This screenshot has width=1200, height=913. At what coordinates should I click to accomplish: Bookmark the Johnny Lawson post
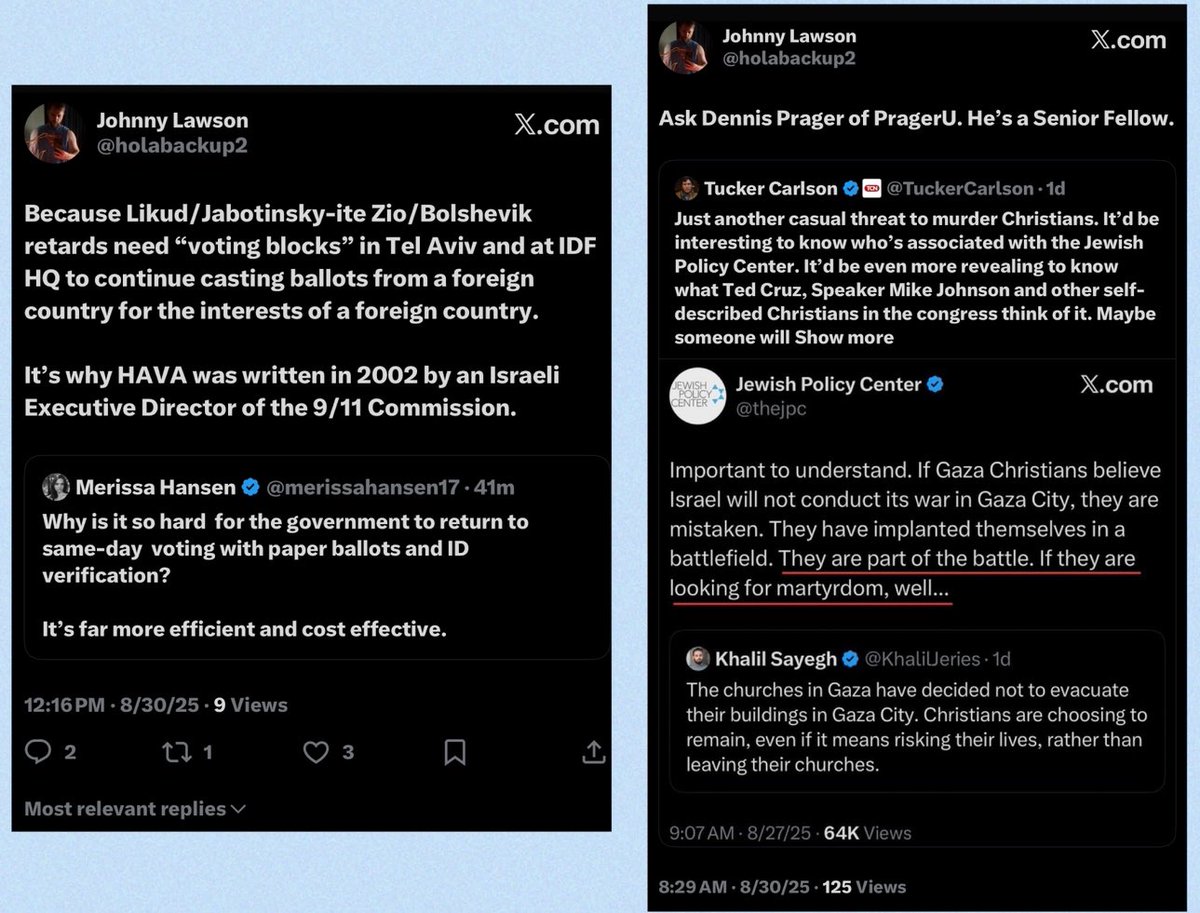click(x=453, y=752)
